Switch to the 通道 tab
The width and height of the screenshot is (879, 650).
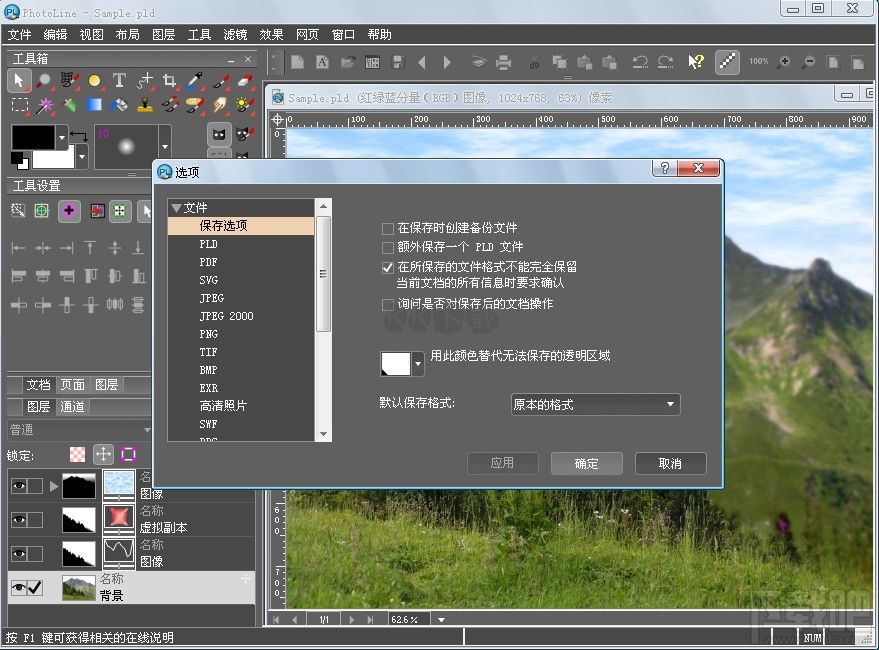[72, 406]
